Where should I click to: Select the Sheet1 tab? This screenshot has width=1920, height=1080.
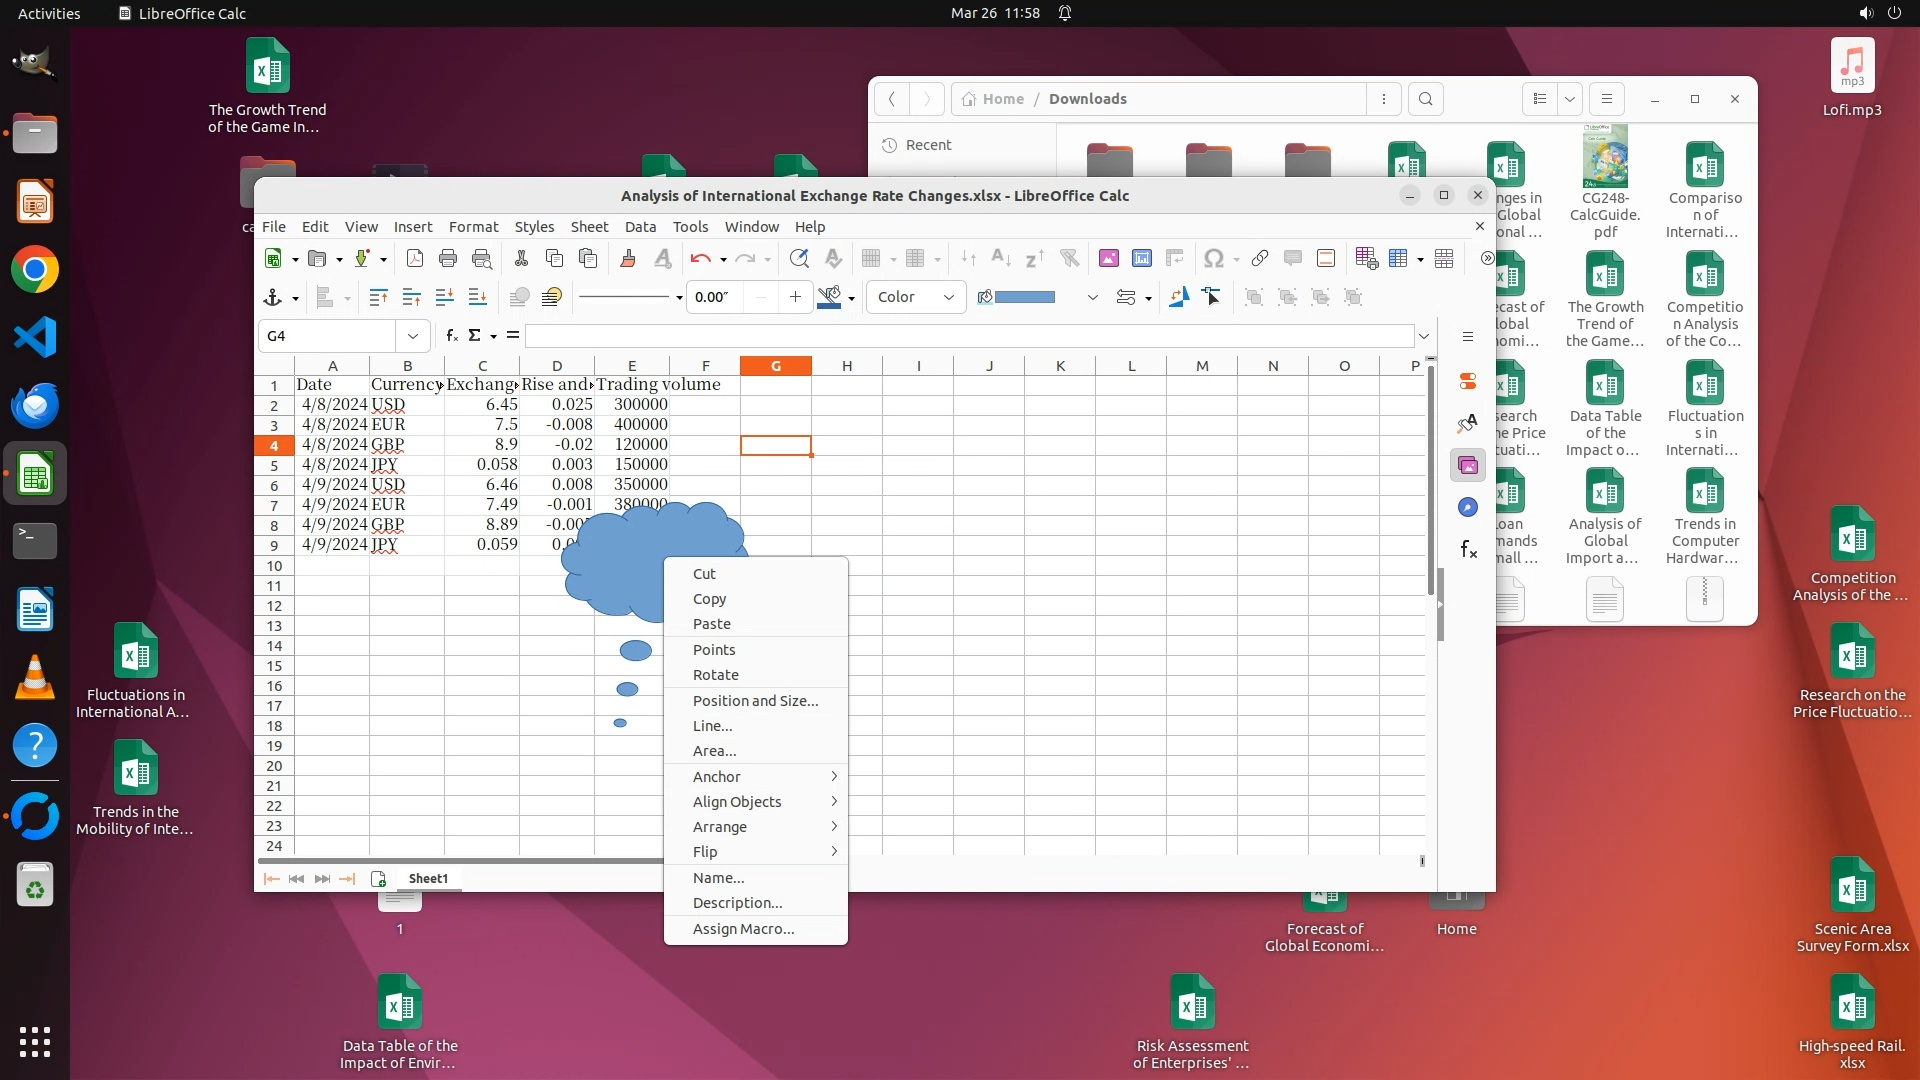(x=428, y=879)
